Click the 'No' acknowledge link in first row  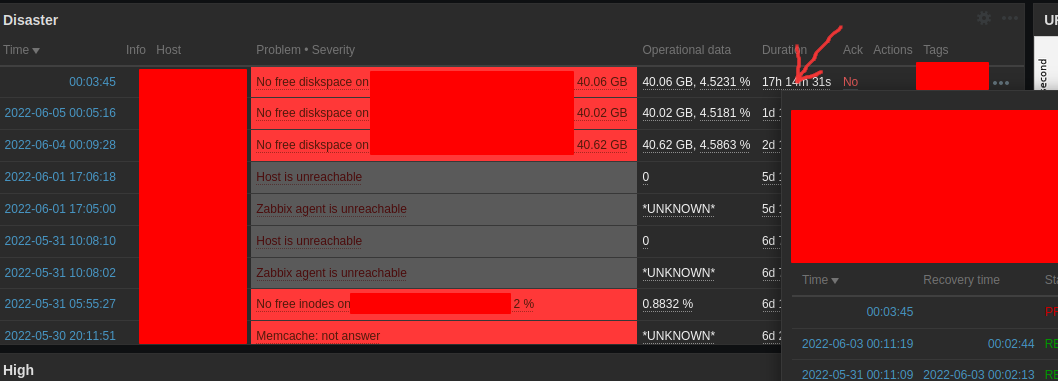click(850, 82)
